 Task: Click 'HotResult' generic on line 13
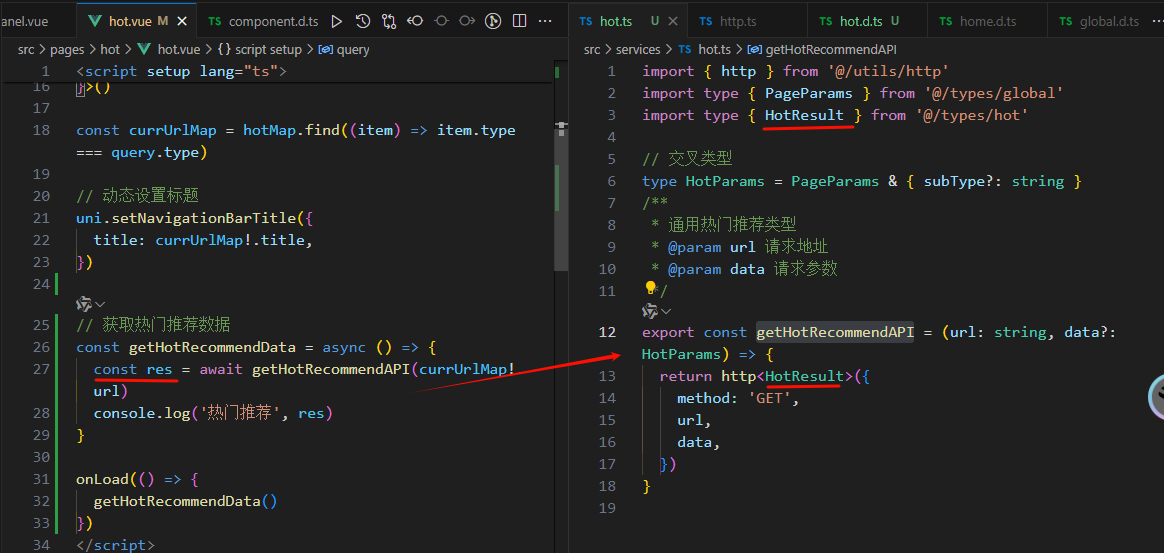805,376
